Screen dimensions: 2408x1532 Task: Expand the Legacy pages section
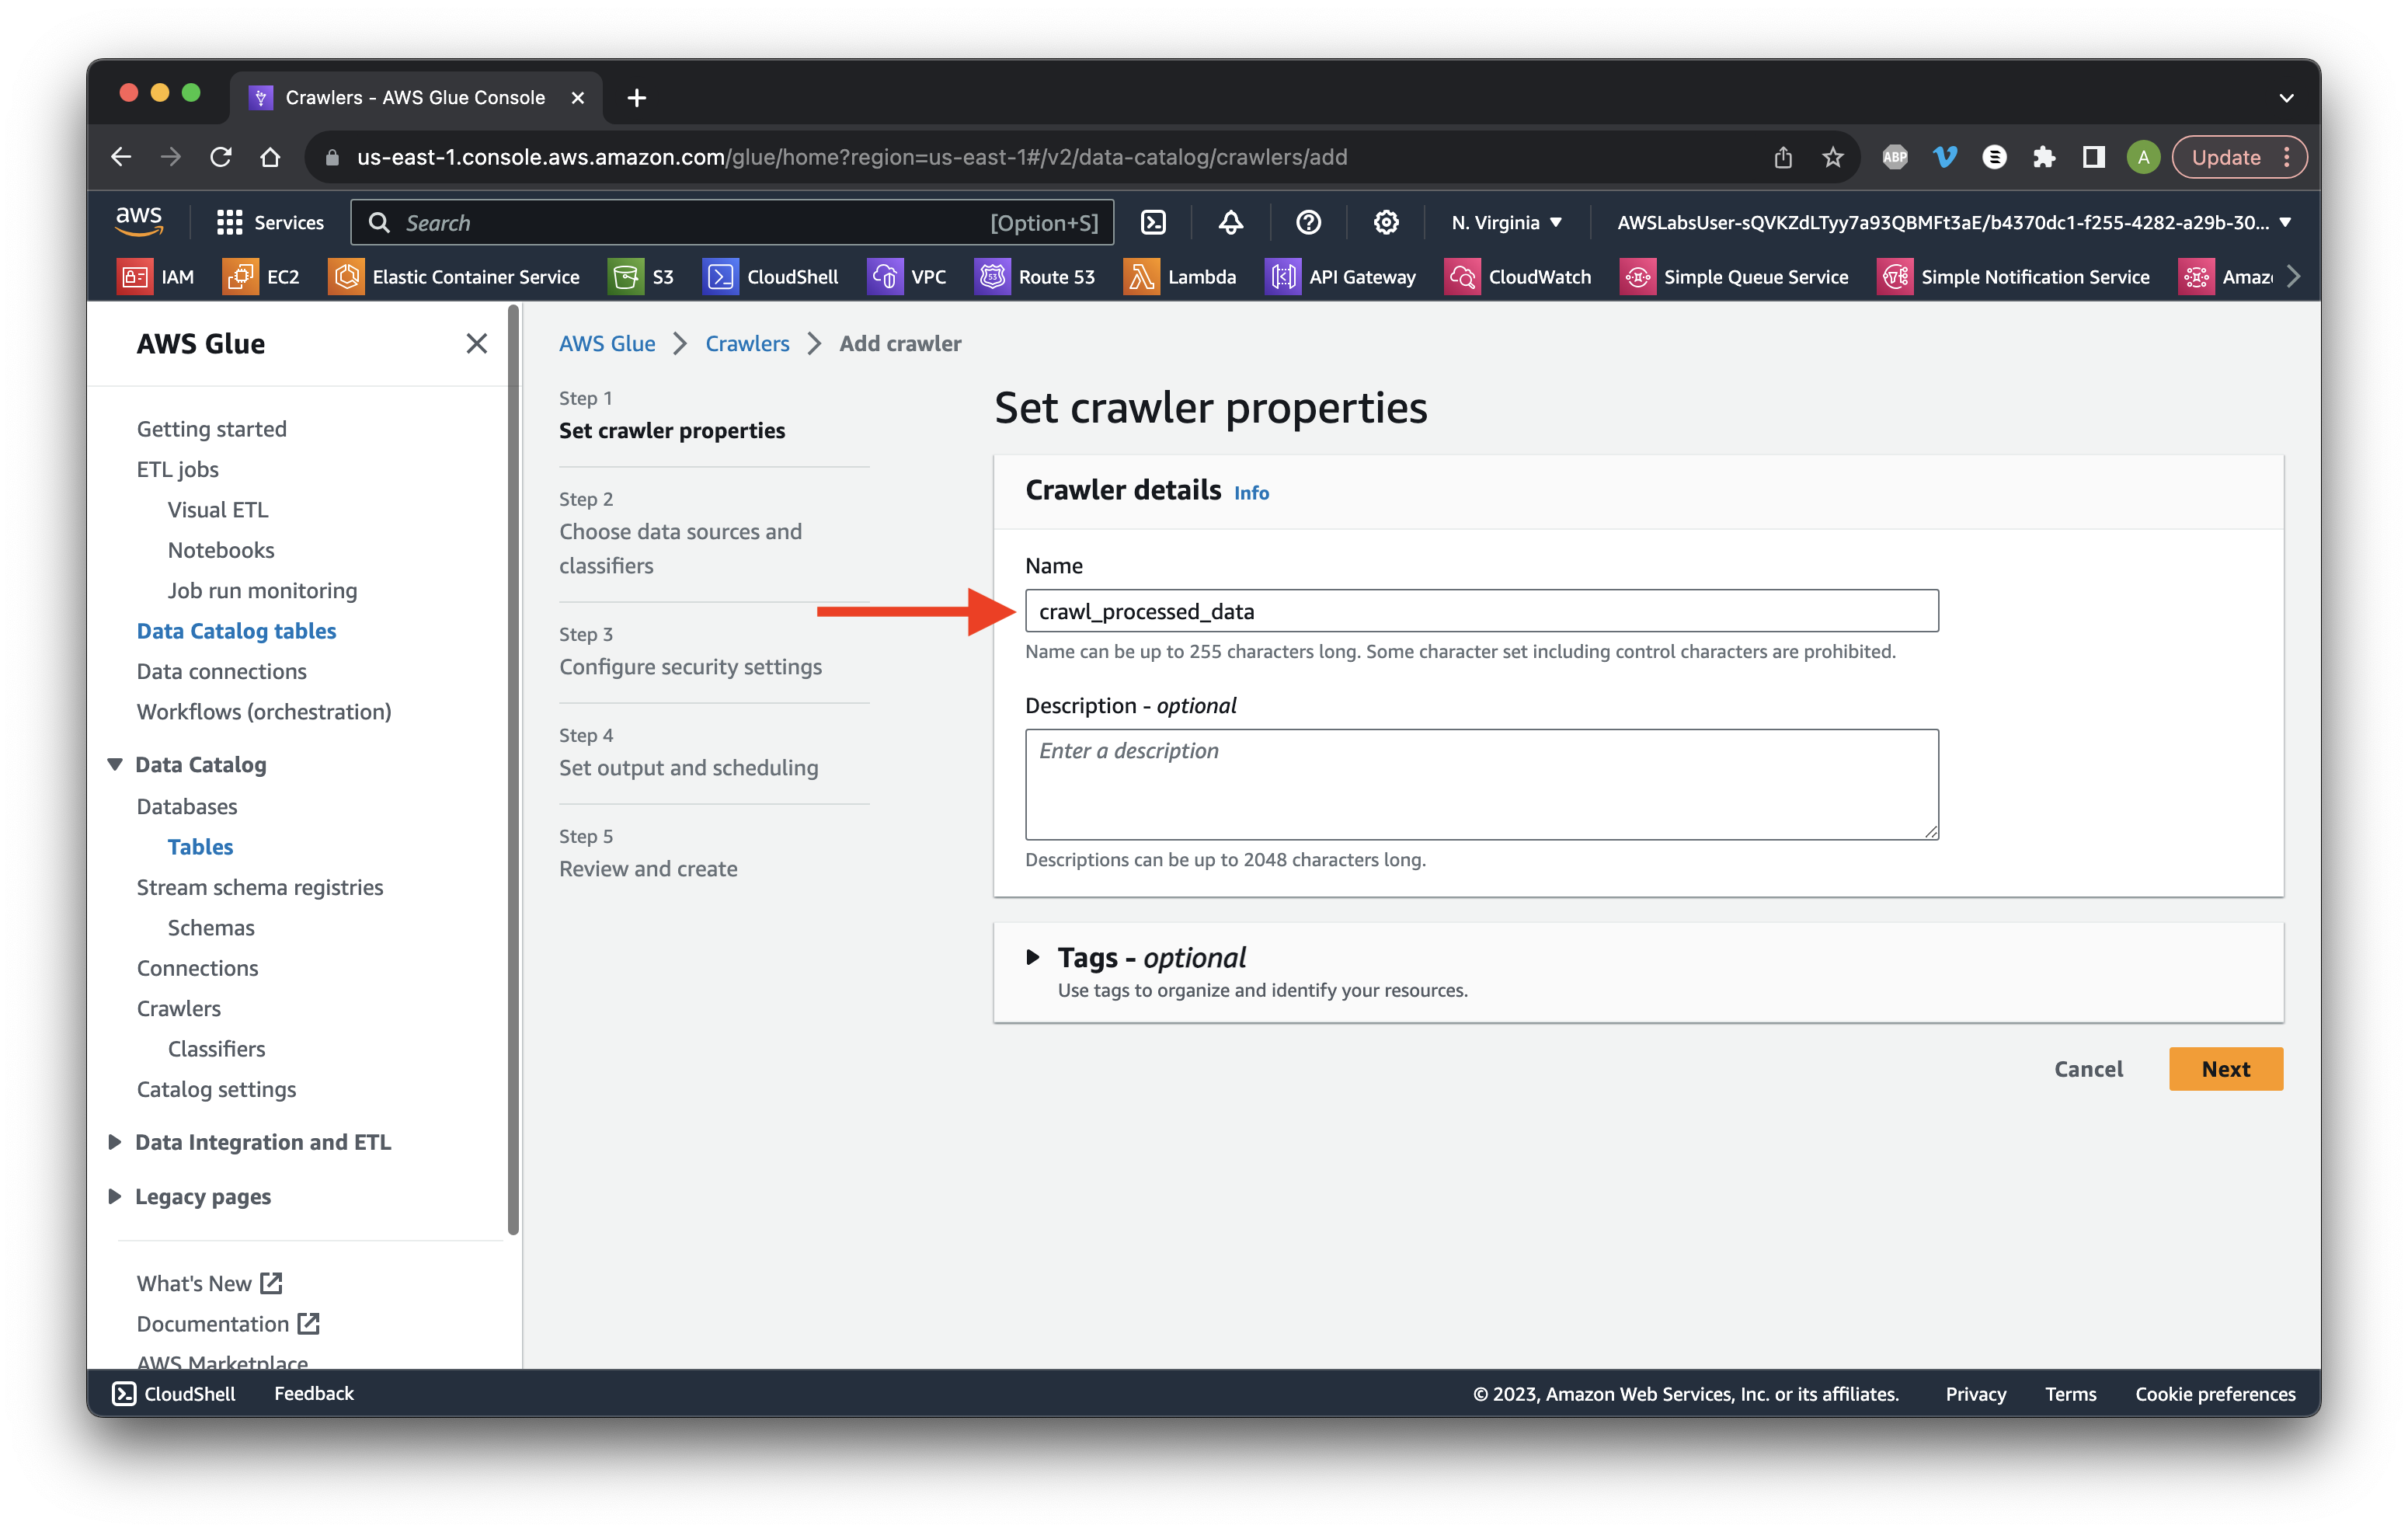coord(115,1196)
